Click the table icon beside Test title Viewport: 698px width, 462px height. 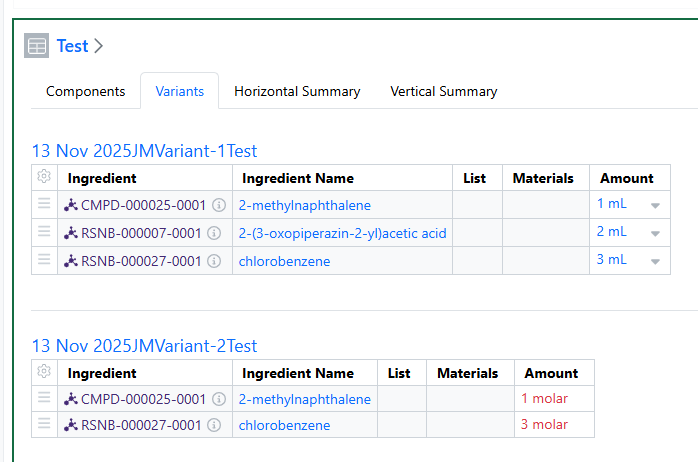click(36, 46)
